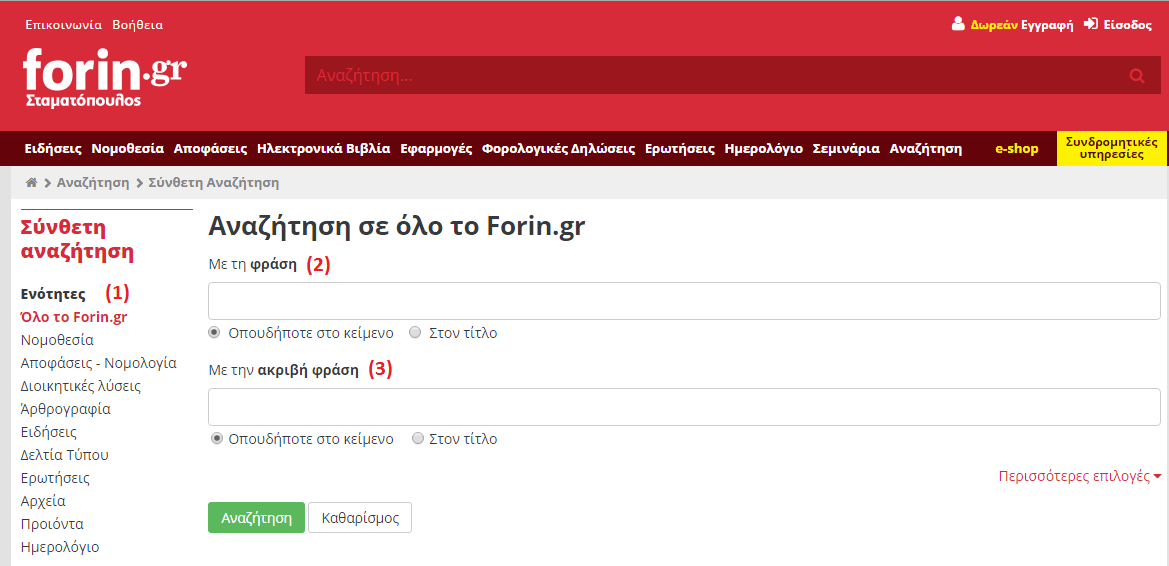Select Δελτία Τύπου section
1169x566 pixels.
coord(65,455)
